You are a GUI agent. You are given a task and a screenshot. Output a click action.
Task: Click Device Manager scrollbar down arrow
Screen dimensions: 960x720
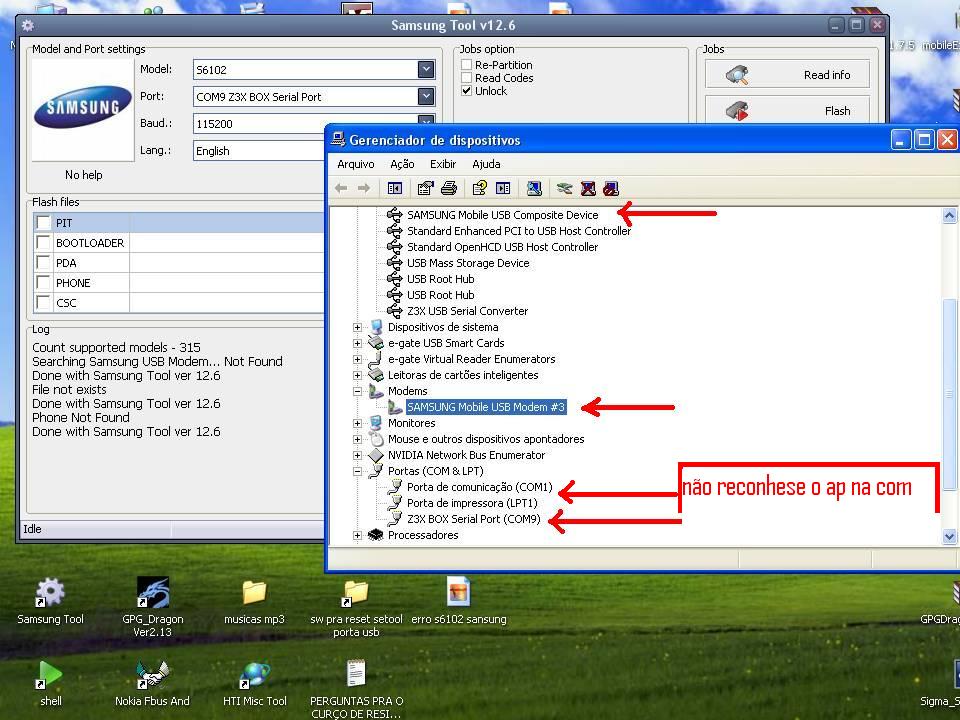[949, 537]
